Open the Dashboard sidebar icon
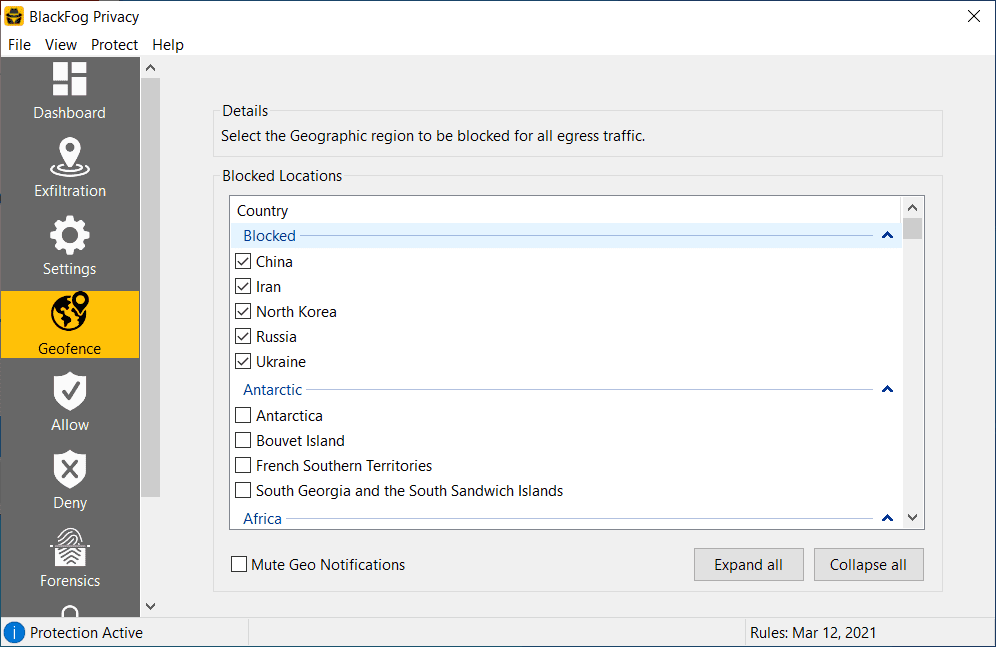Viewport: 996px width, 647px height. pyautogui.click(x=70, y=79)
